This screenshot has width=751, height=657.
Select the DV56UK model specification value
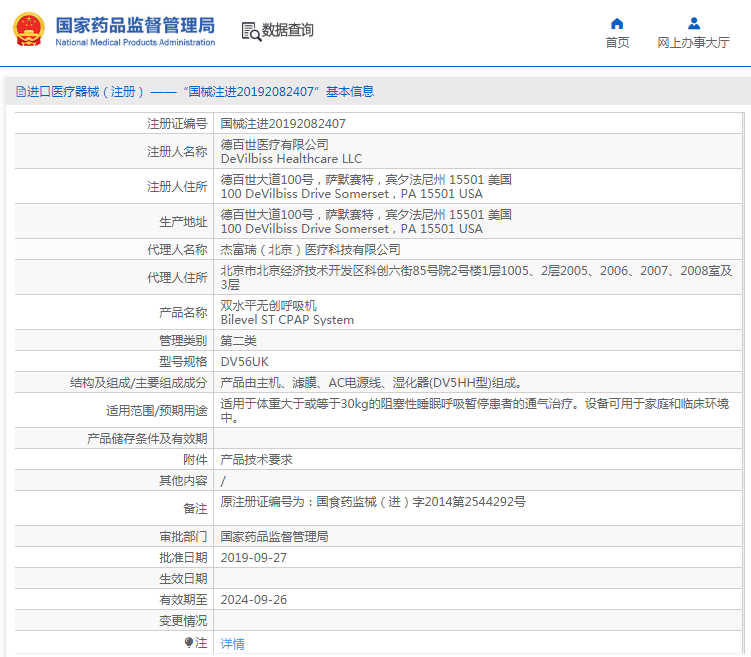(244, 361)
